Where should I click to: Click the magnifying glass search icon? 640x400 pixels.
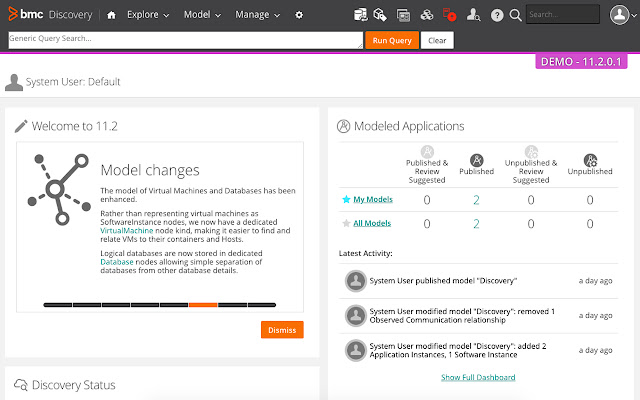coord(515,15)
